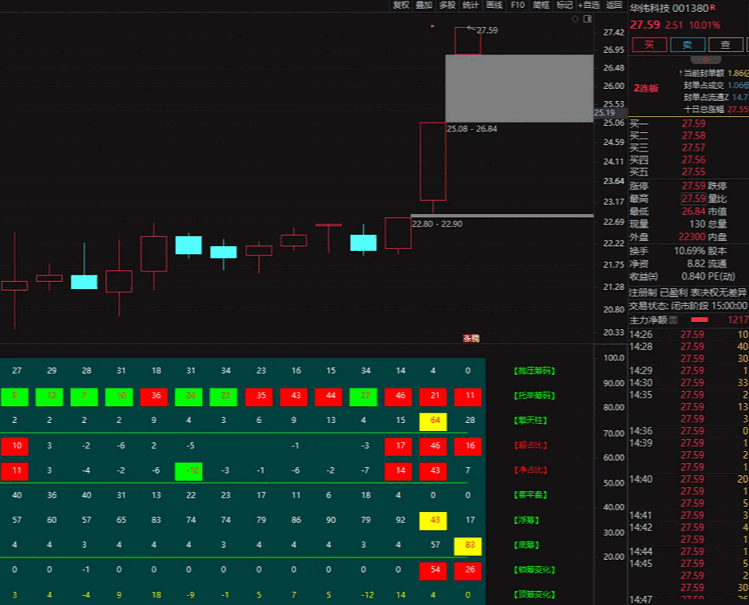This screenshot has width=749, height=605.
Task: Select 叠加 in the top toolbar
Action: 424,5
